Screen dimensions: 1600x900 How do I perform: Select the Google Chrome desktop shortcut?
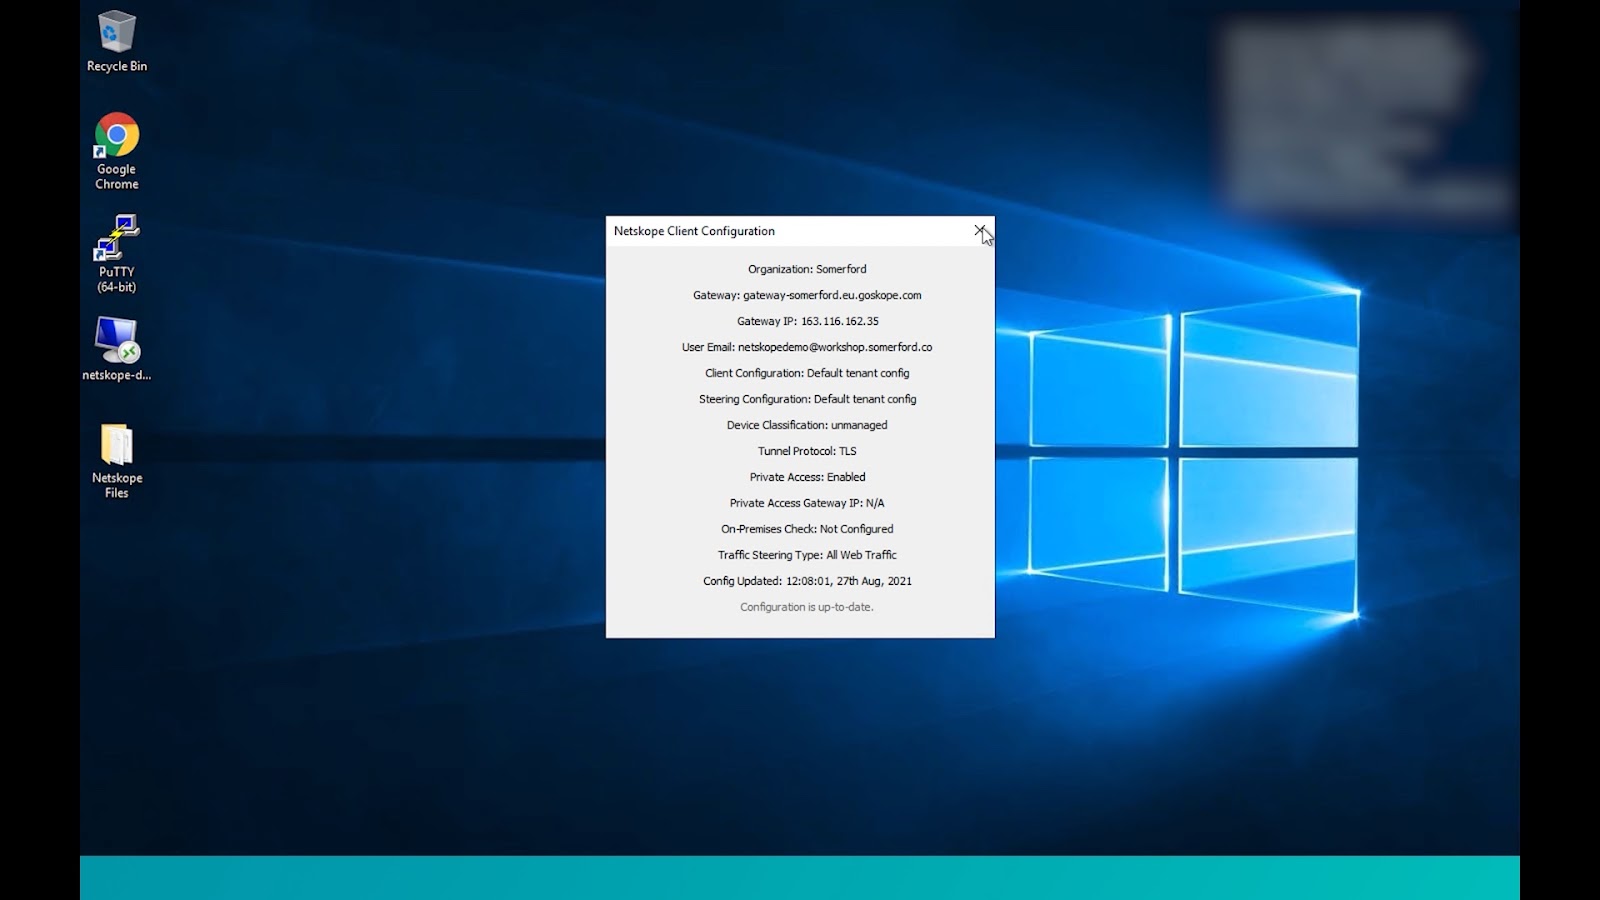[117, 151]
